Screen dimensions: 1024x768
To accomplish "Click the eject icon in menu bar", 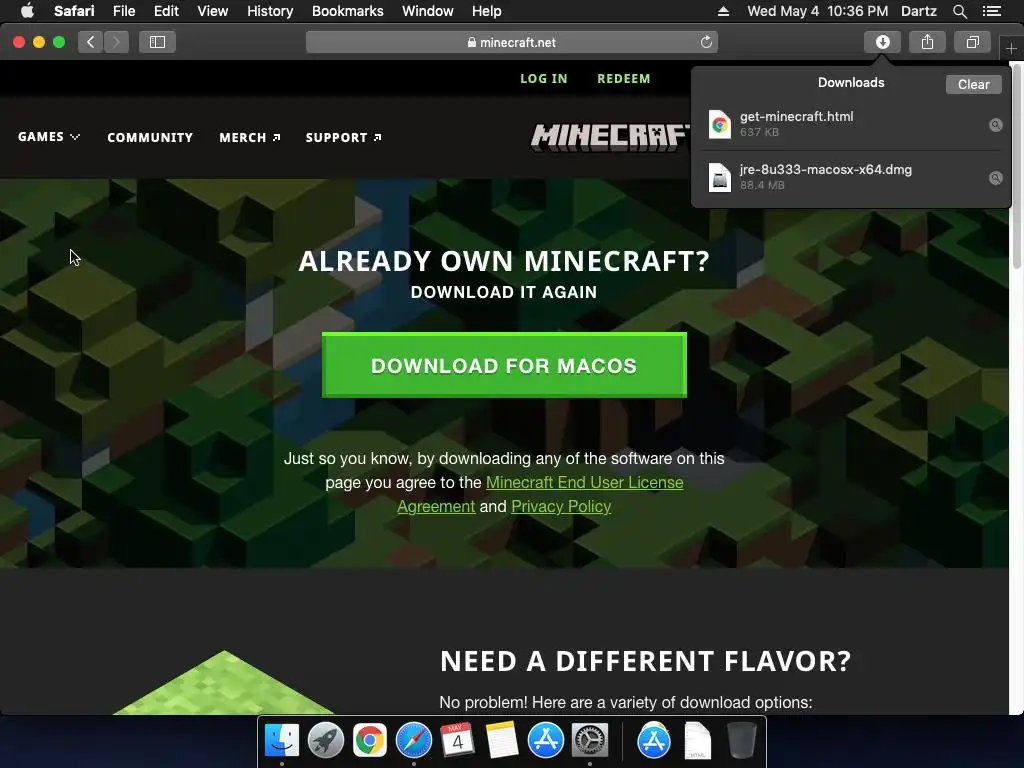I will (723, 11).
